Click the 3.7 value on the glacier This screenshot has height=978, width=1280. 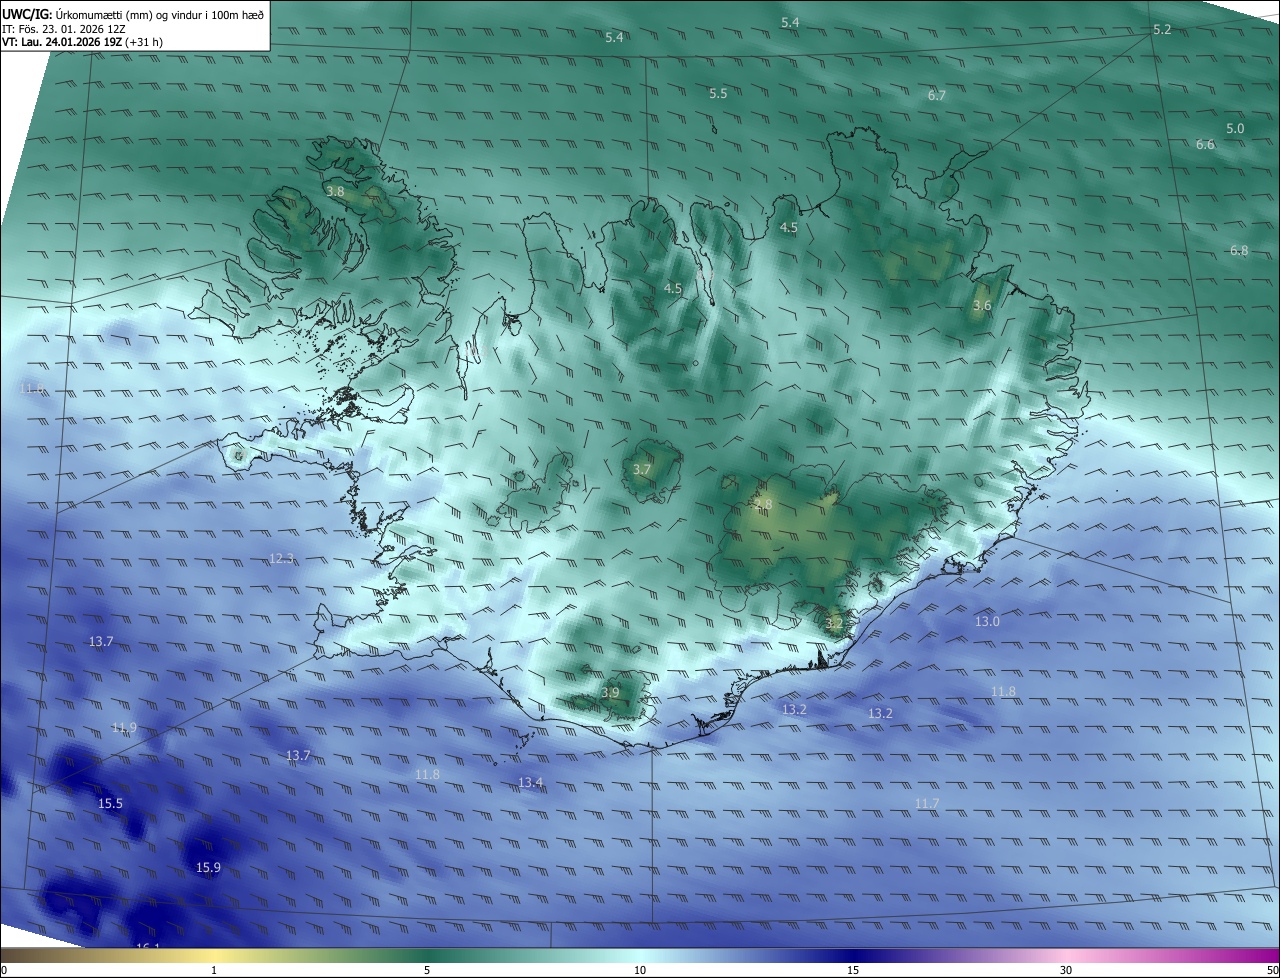(642, 469)
